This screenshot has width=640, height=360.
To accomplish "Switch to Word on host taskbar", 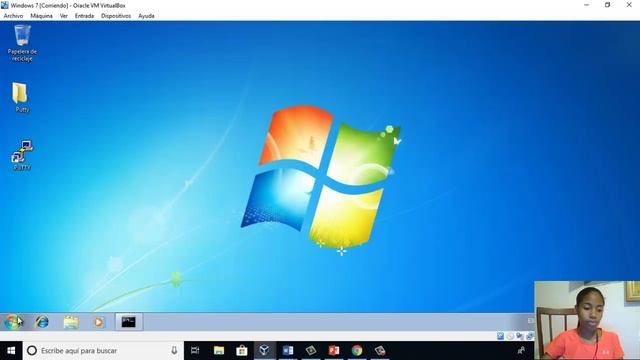I will [288, 351].
